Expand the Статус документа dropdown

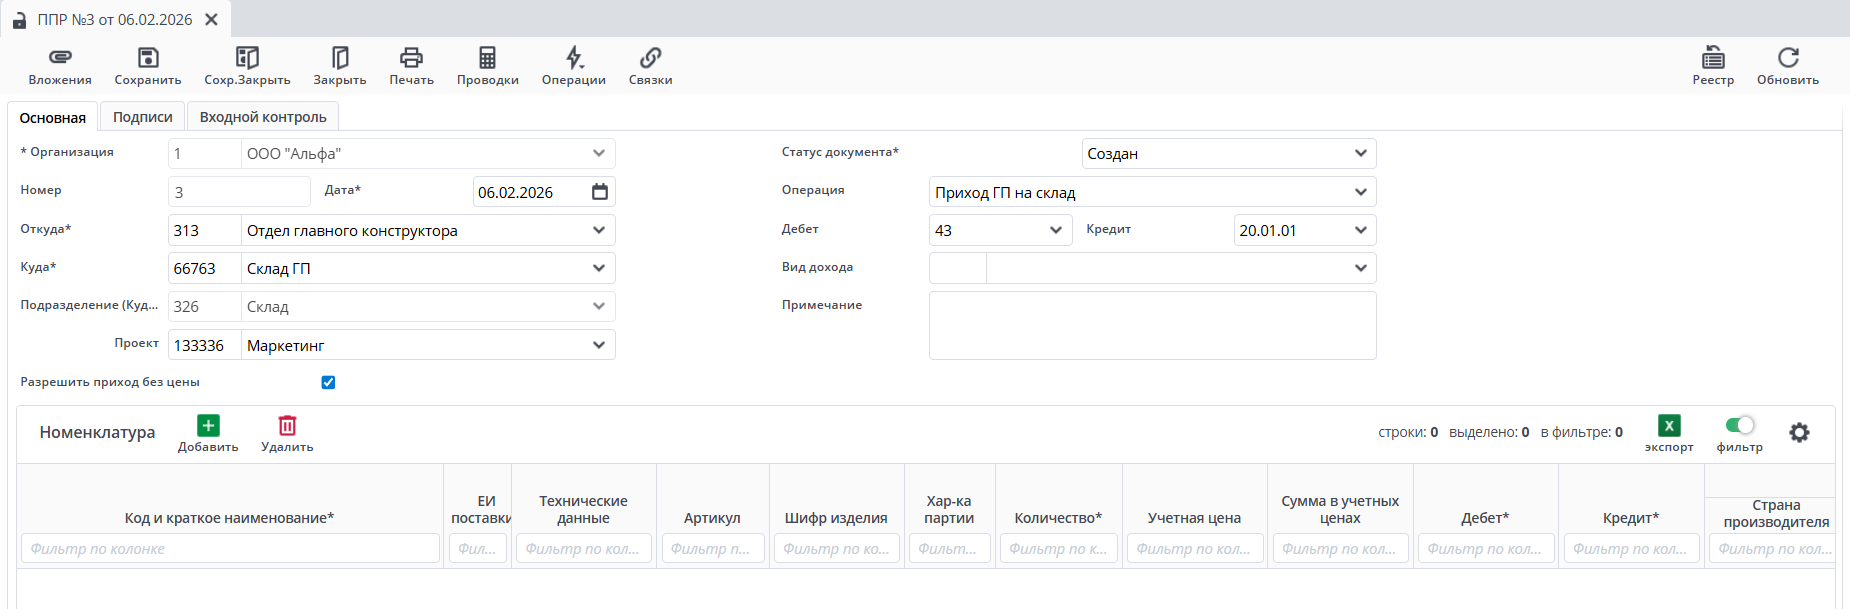click(1360, 154)
